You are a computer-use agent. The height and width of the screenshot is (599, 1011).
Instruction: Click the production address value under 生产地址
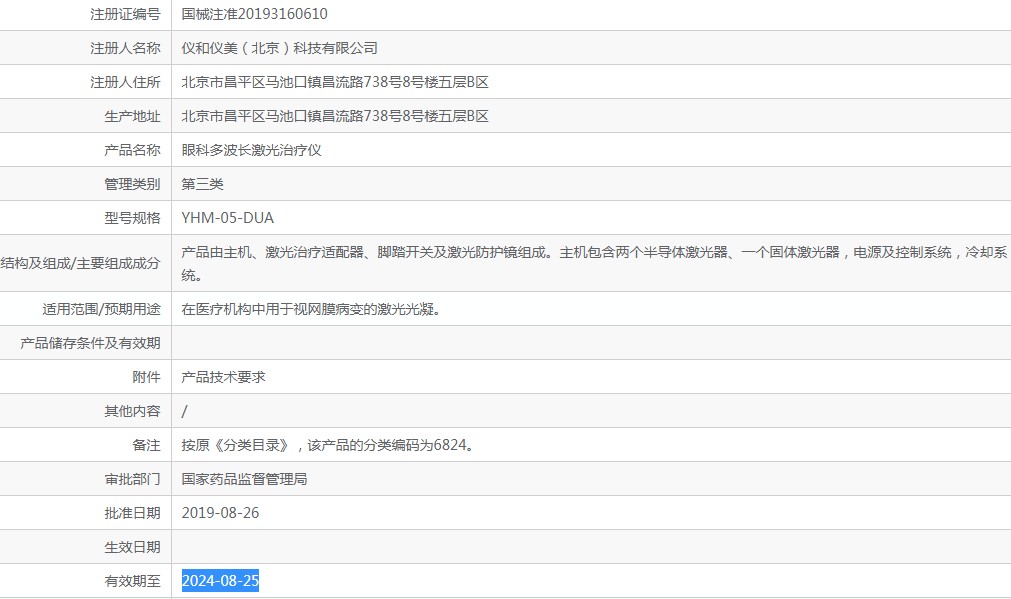point(335,117)
